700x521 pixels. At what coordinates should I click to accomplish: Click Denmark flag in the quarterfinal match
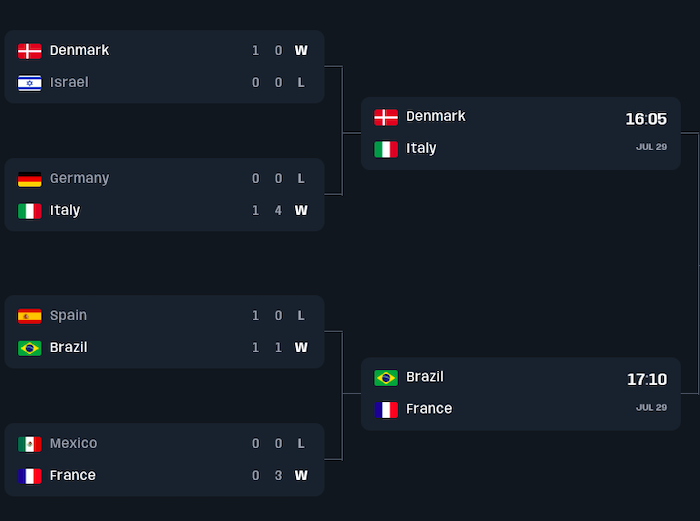click(30, 51)
